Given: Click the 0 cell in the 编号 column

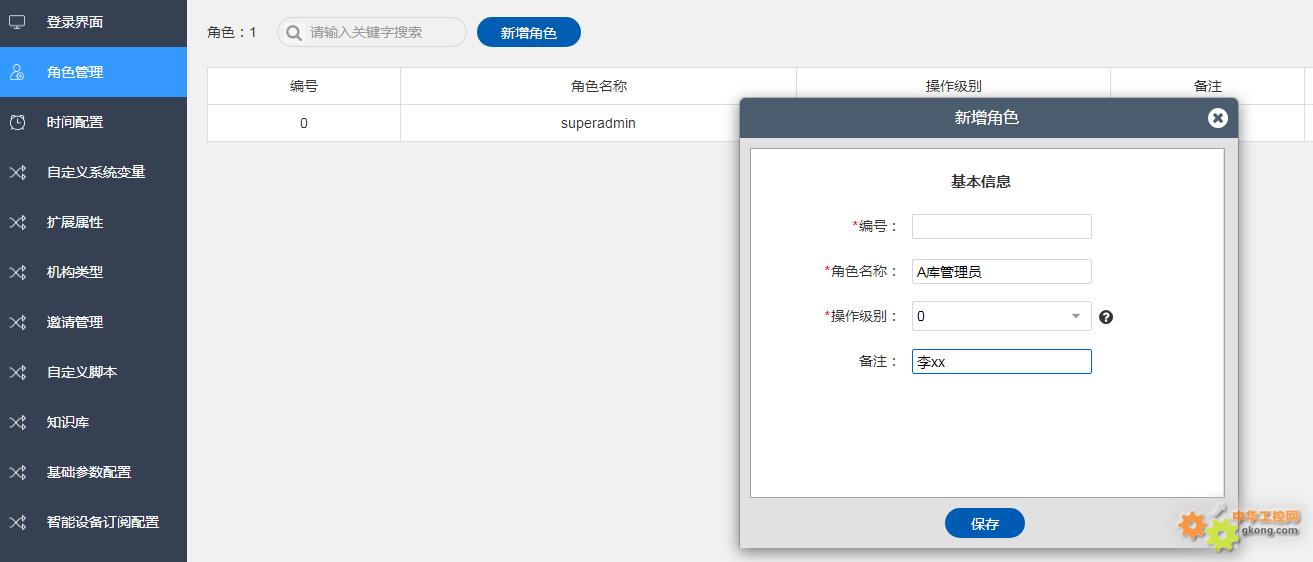Looking at the screenshot, I should tap(304, 123).
